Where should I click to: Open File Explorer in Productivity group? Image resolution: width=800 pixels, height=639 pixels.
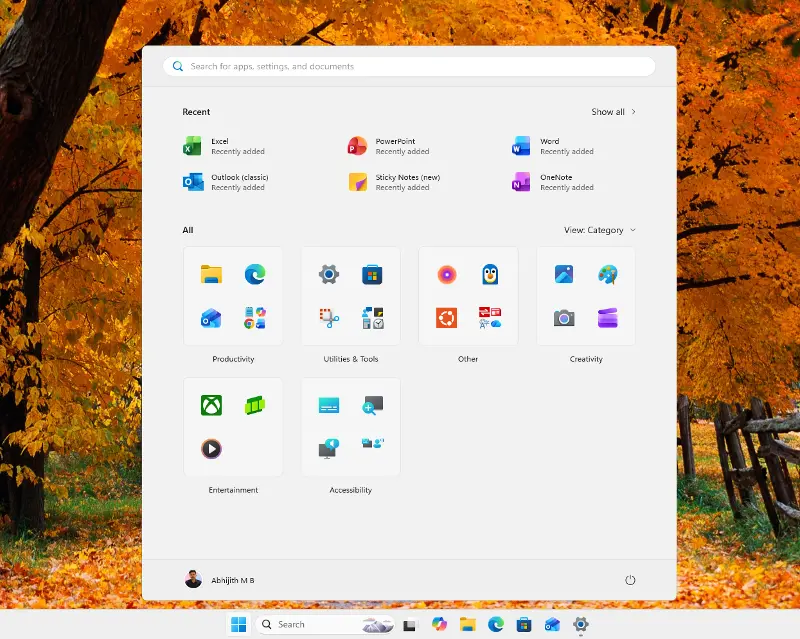point(211,275)
